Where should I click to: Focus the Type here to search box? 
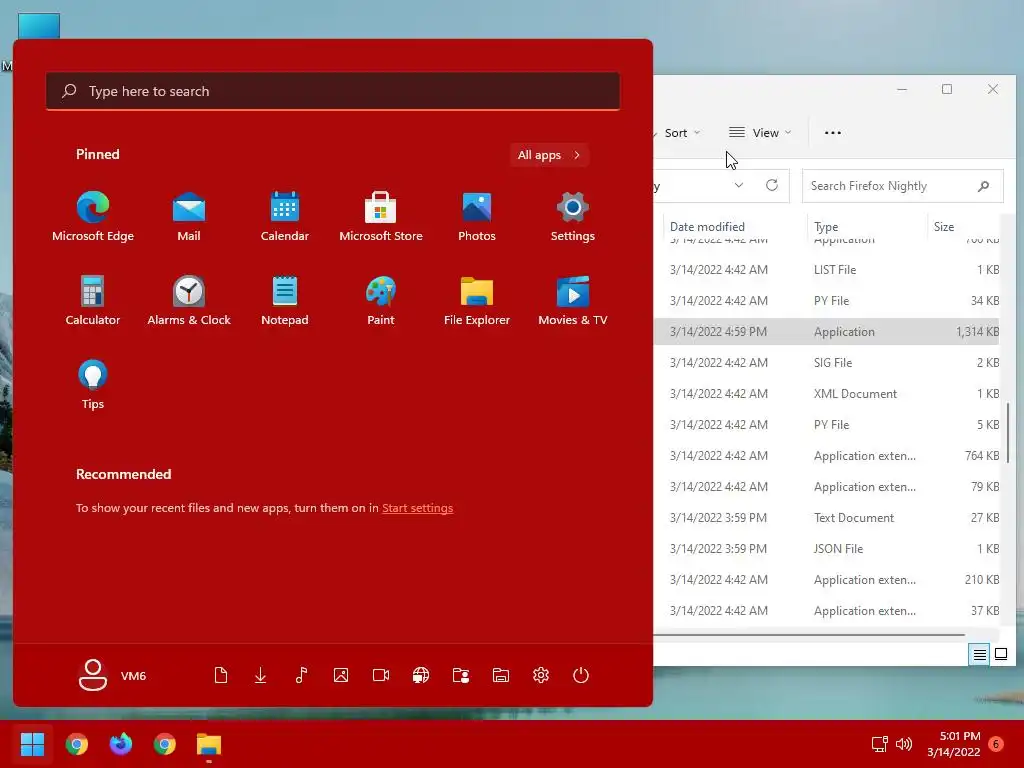[333, 91]
